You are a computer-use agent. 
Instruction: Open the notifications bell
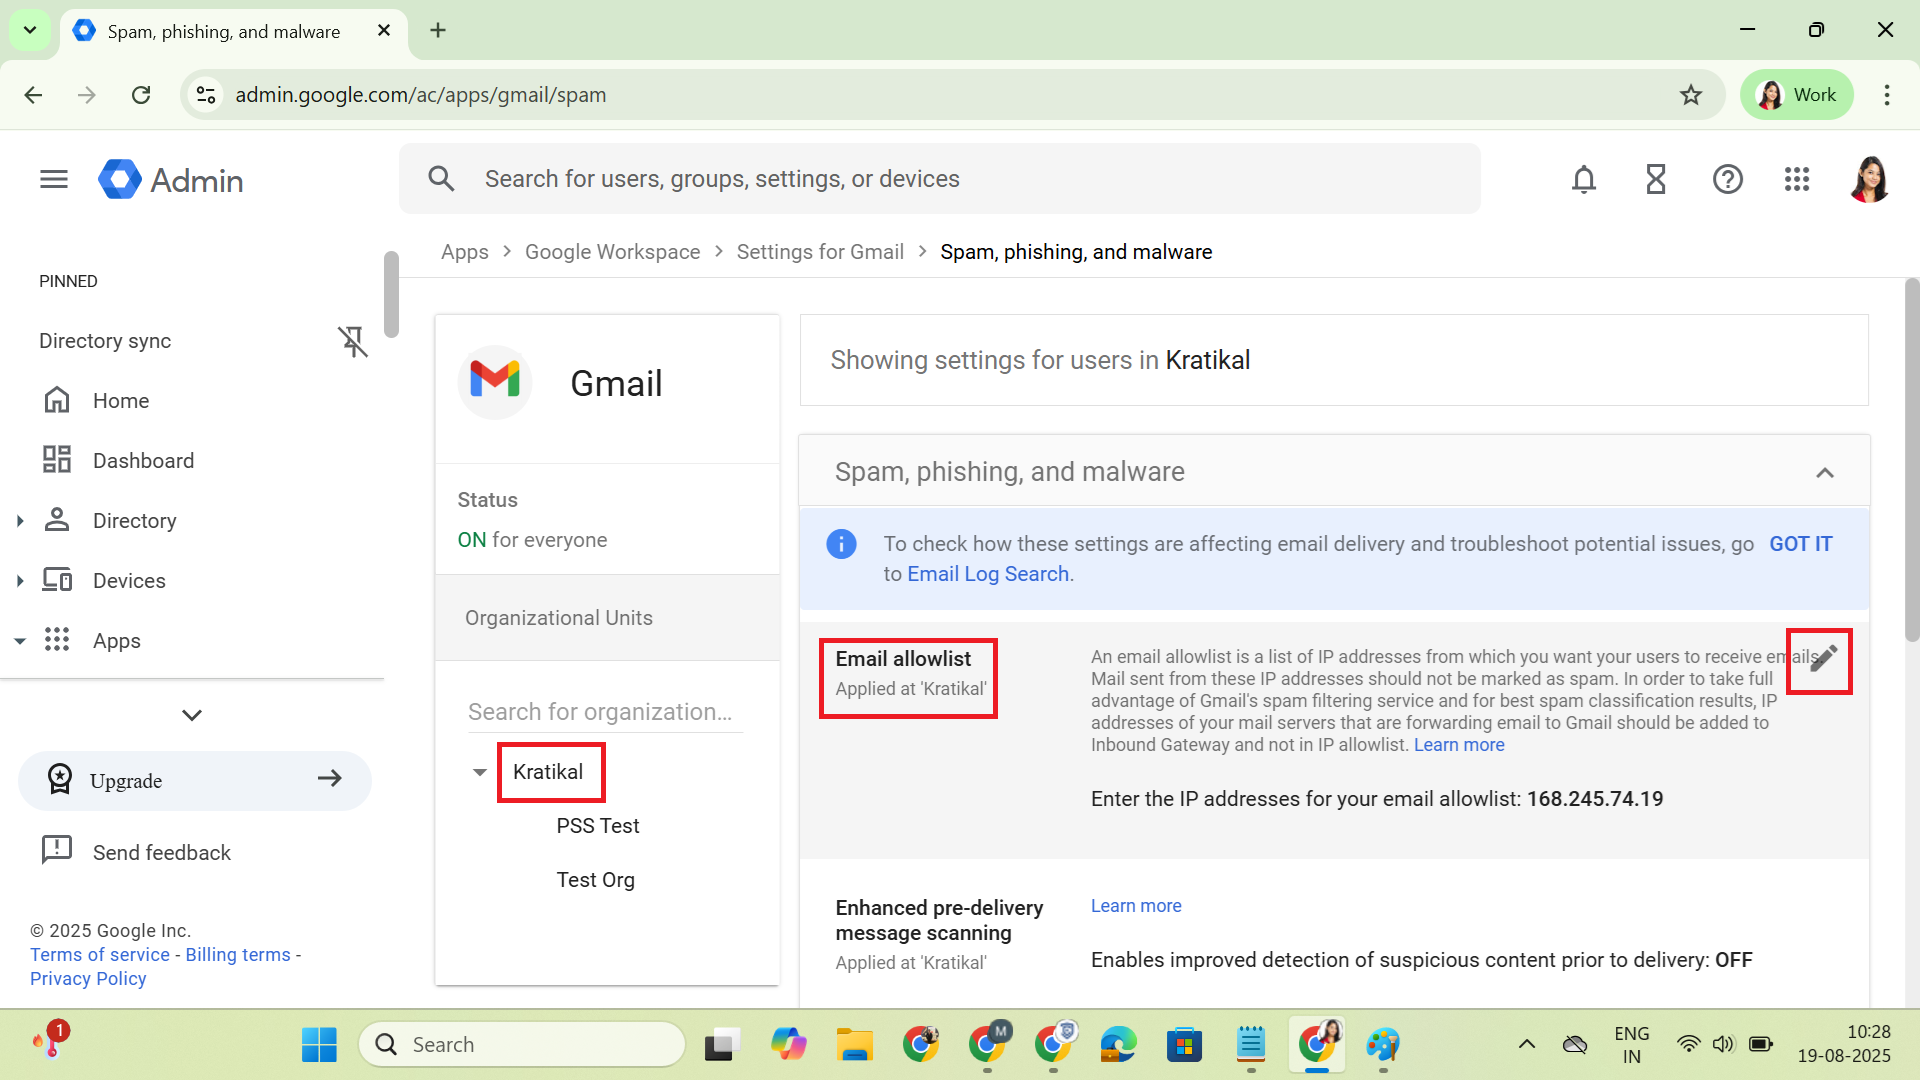(1584, 179)
